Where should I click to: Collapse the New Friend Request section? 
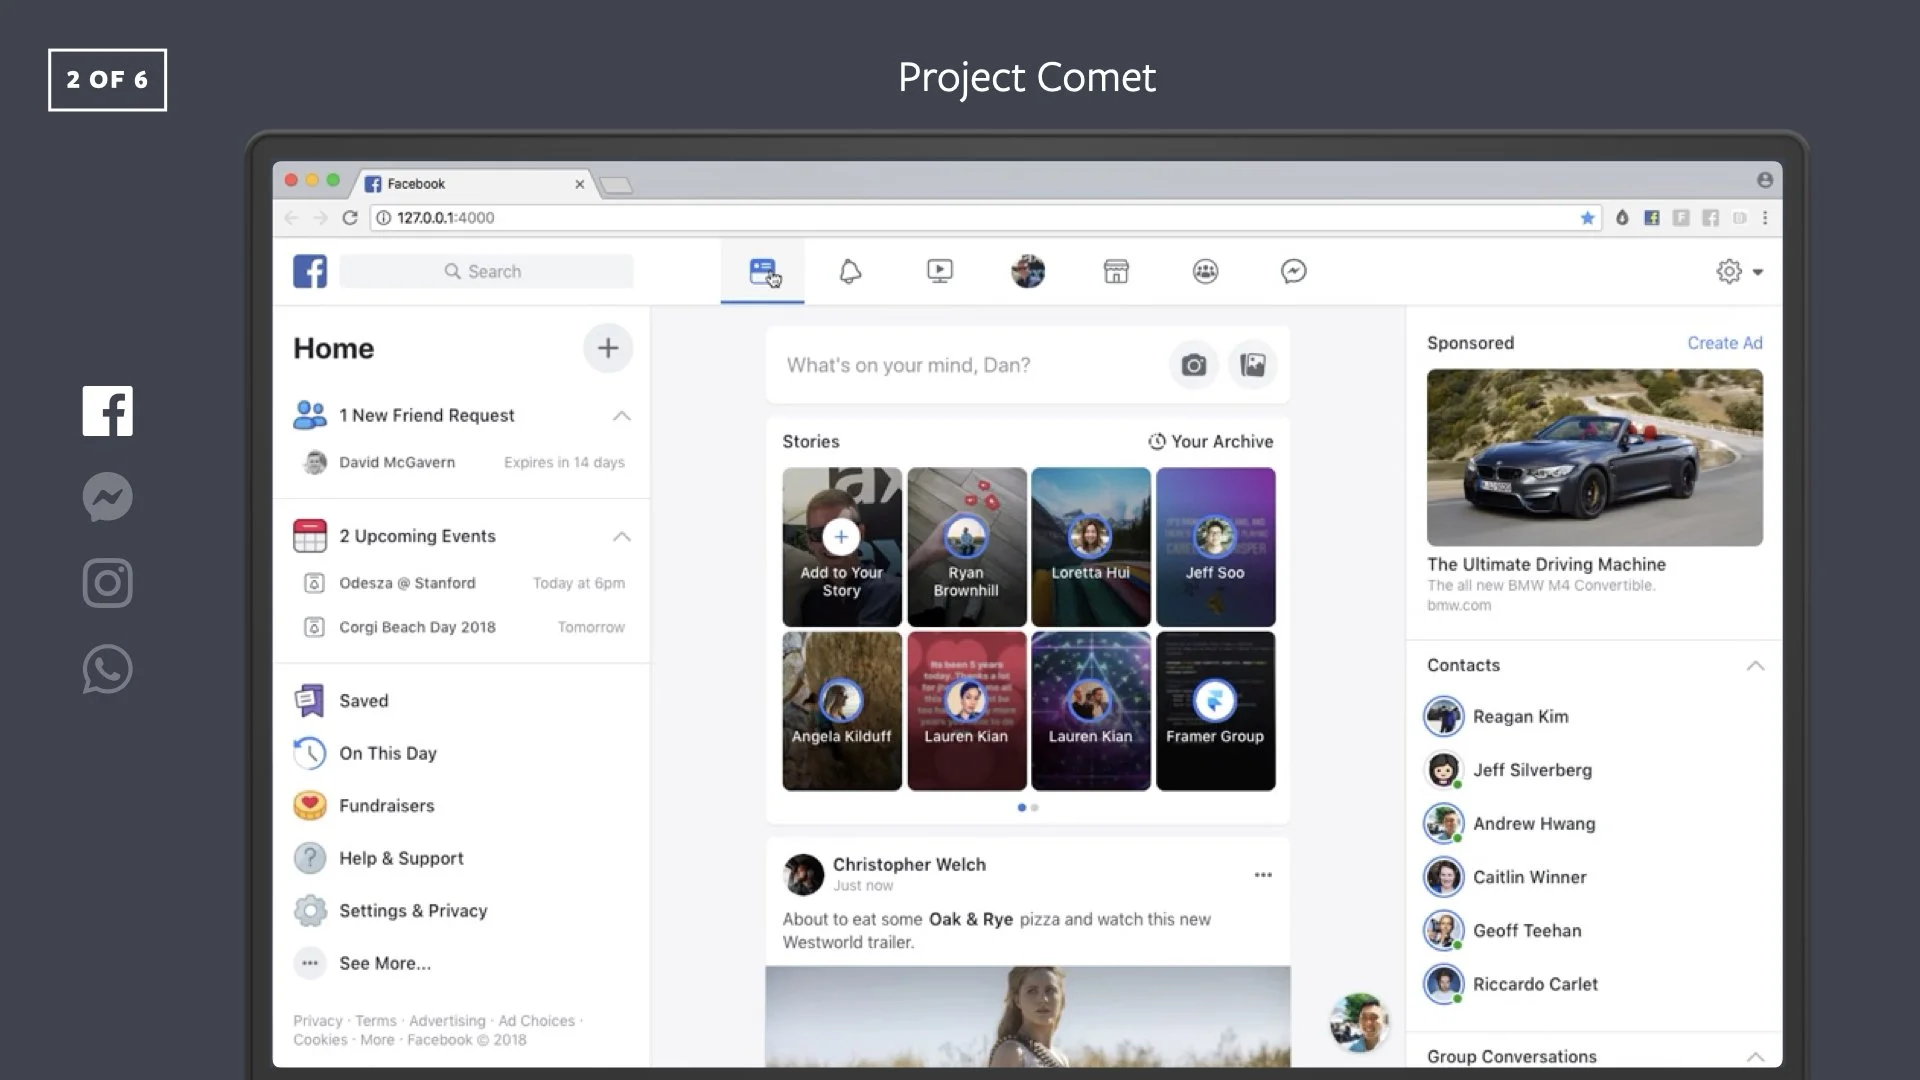point(622,416)
